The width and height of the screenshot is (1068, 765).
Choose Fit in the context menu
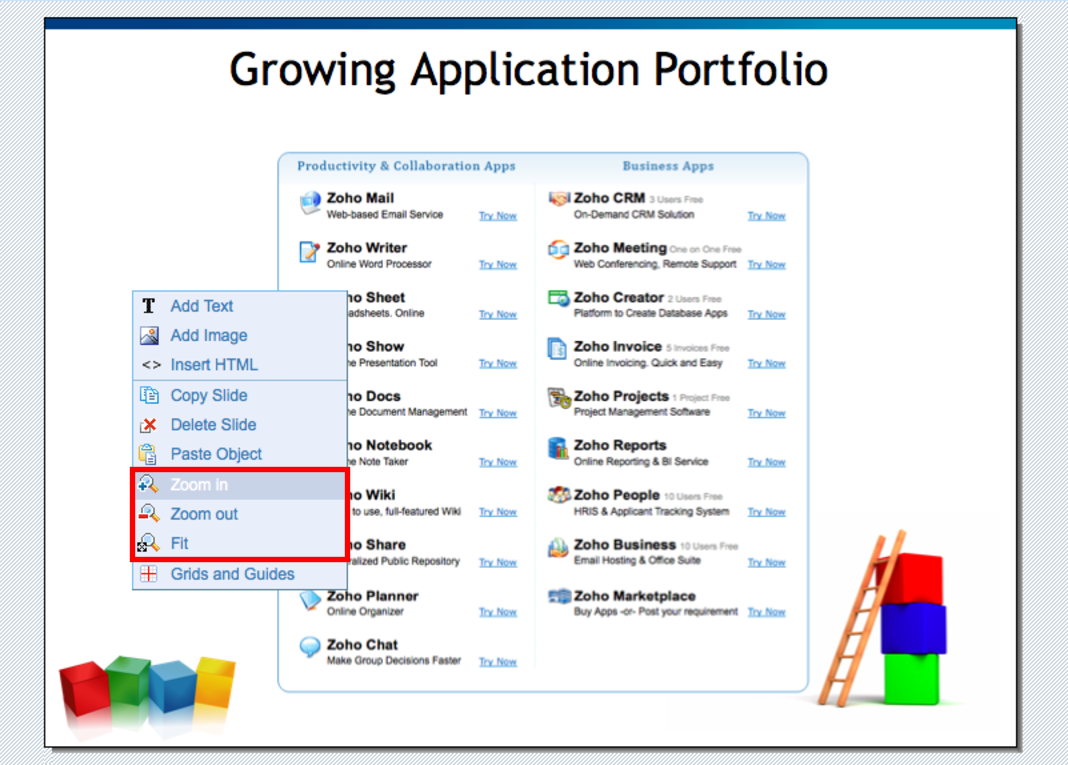[179, 543]
